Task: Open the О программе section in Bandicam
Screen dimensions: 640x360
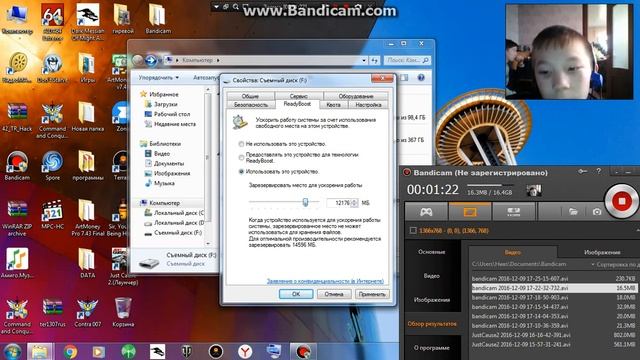Action: [431, 348]
